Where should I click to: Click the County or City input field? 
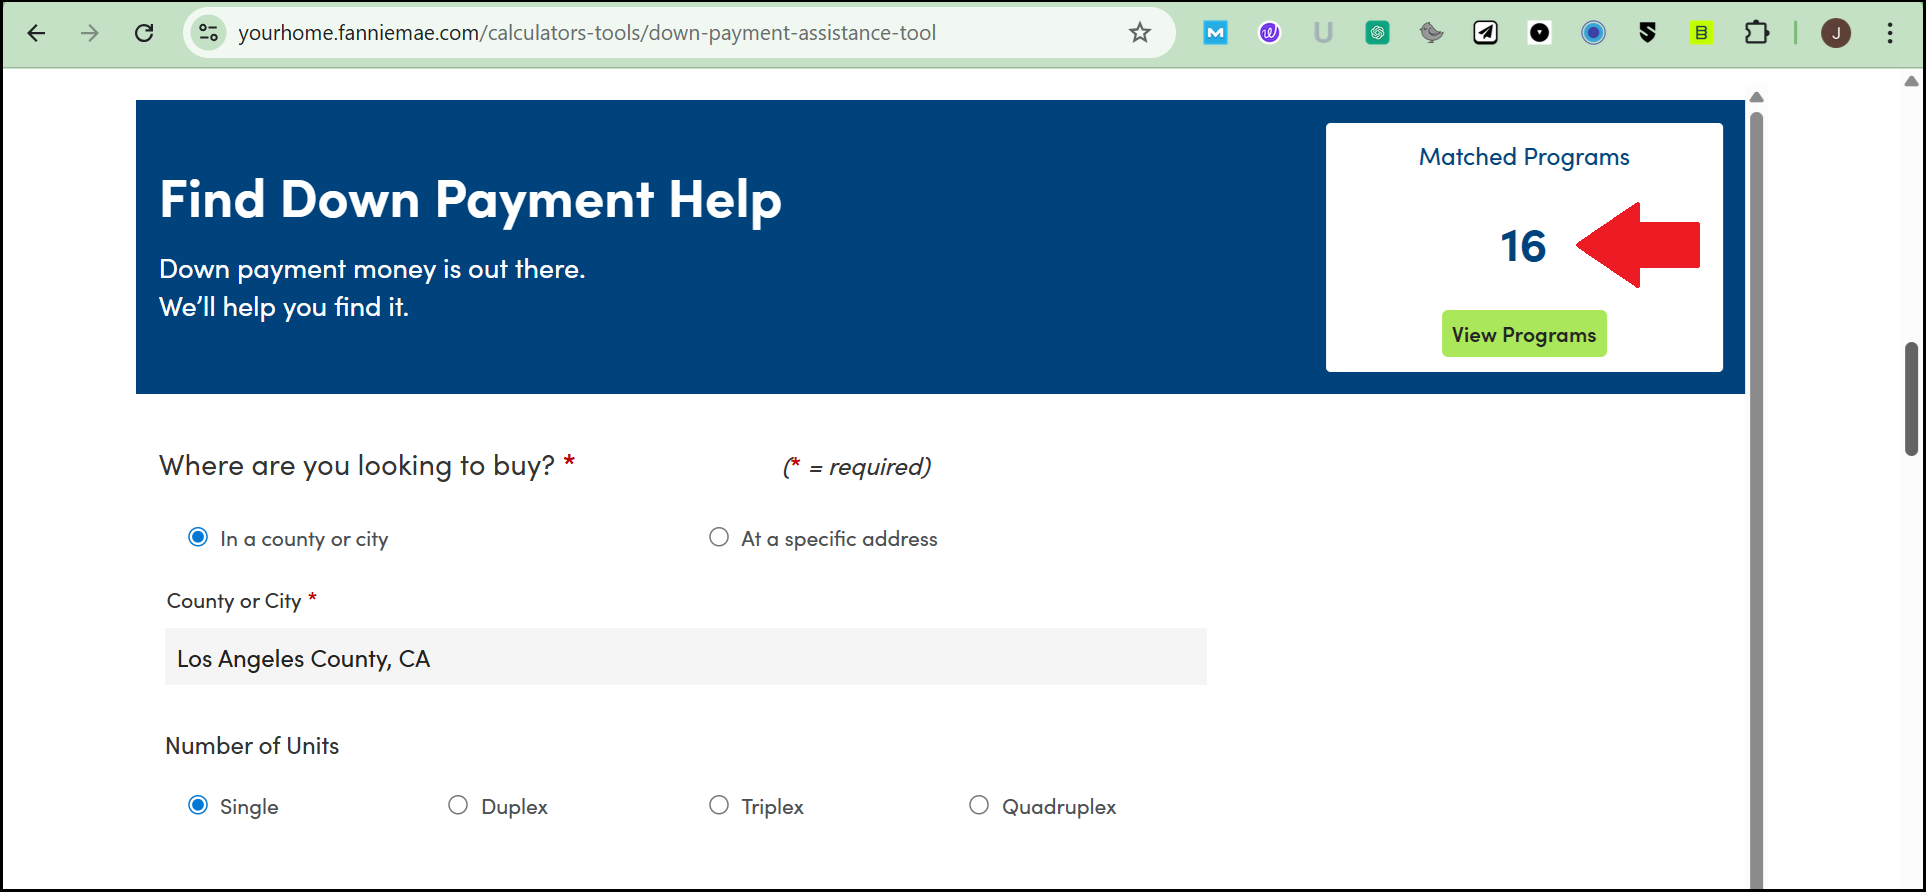coord(686,657)
